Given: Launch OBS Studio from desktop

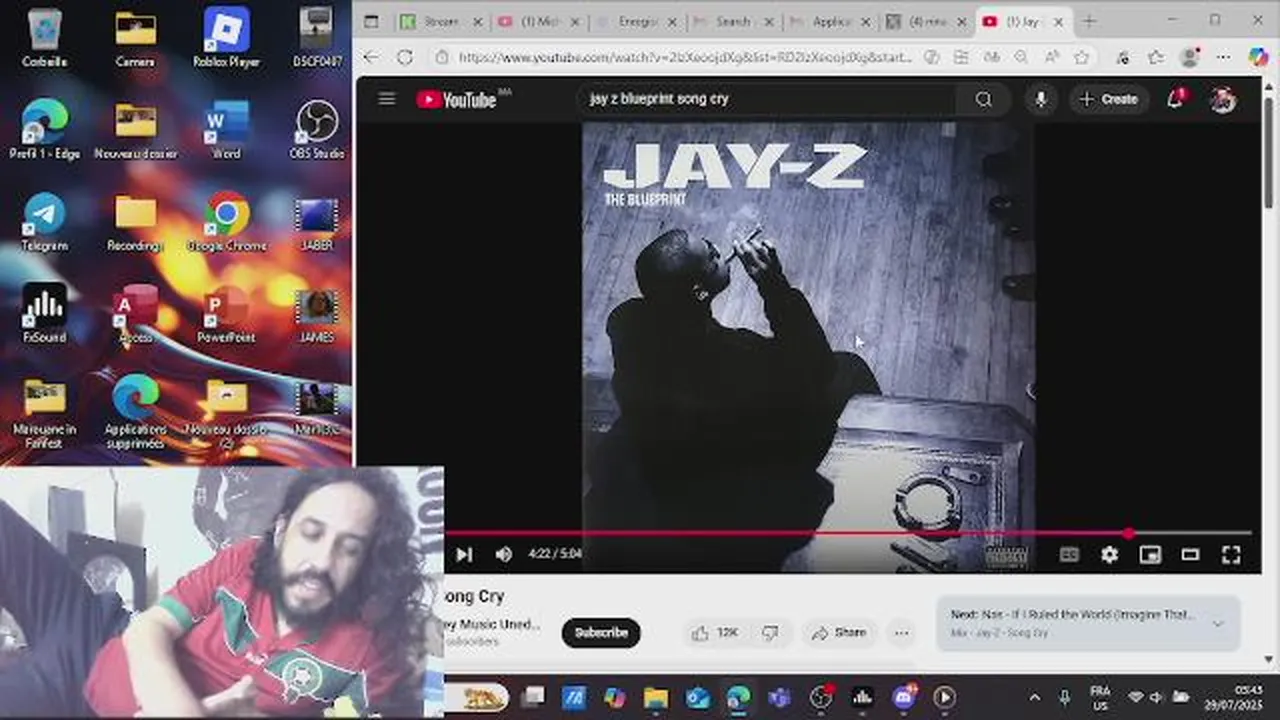Looking at the screenshot, I should (317, 129).
